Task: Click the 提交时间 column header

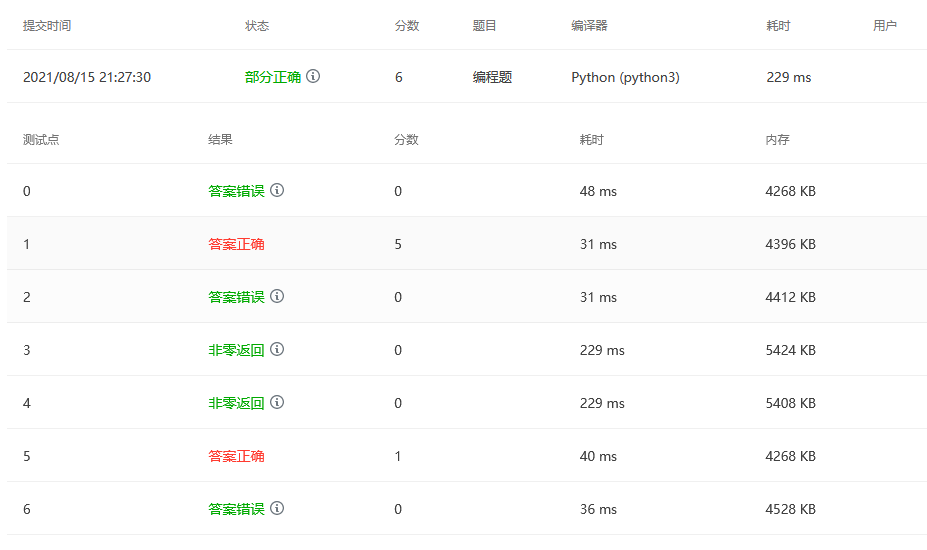Action: coord(47,25)
